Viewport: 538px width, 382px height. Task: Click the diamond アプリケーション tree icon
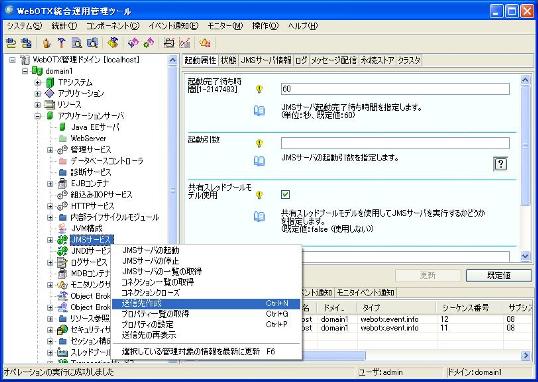(x=50, y=93)
